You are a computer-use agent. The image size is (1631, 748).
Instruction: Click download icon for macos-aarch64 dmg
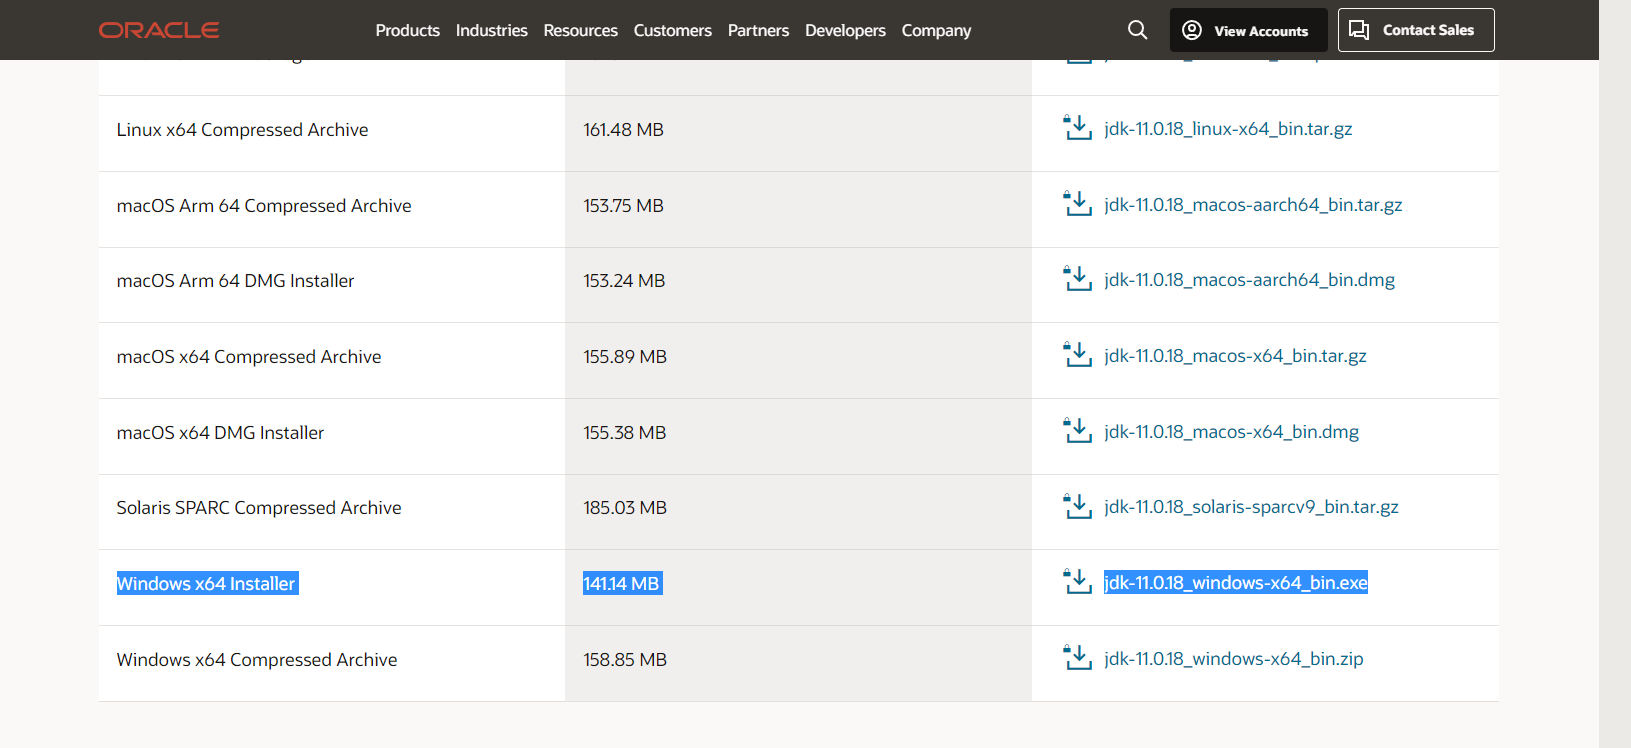pyautogui.click(x=1077, y=279)
